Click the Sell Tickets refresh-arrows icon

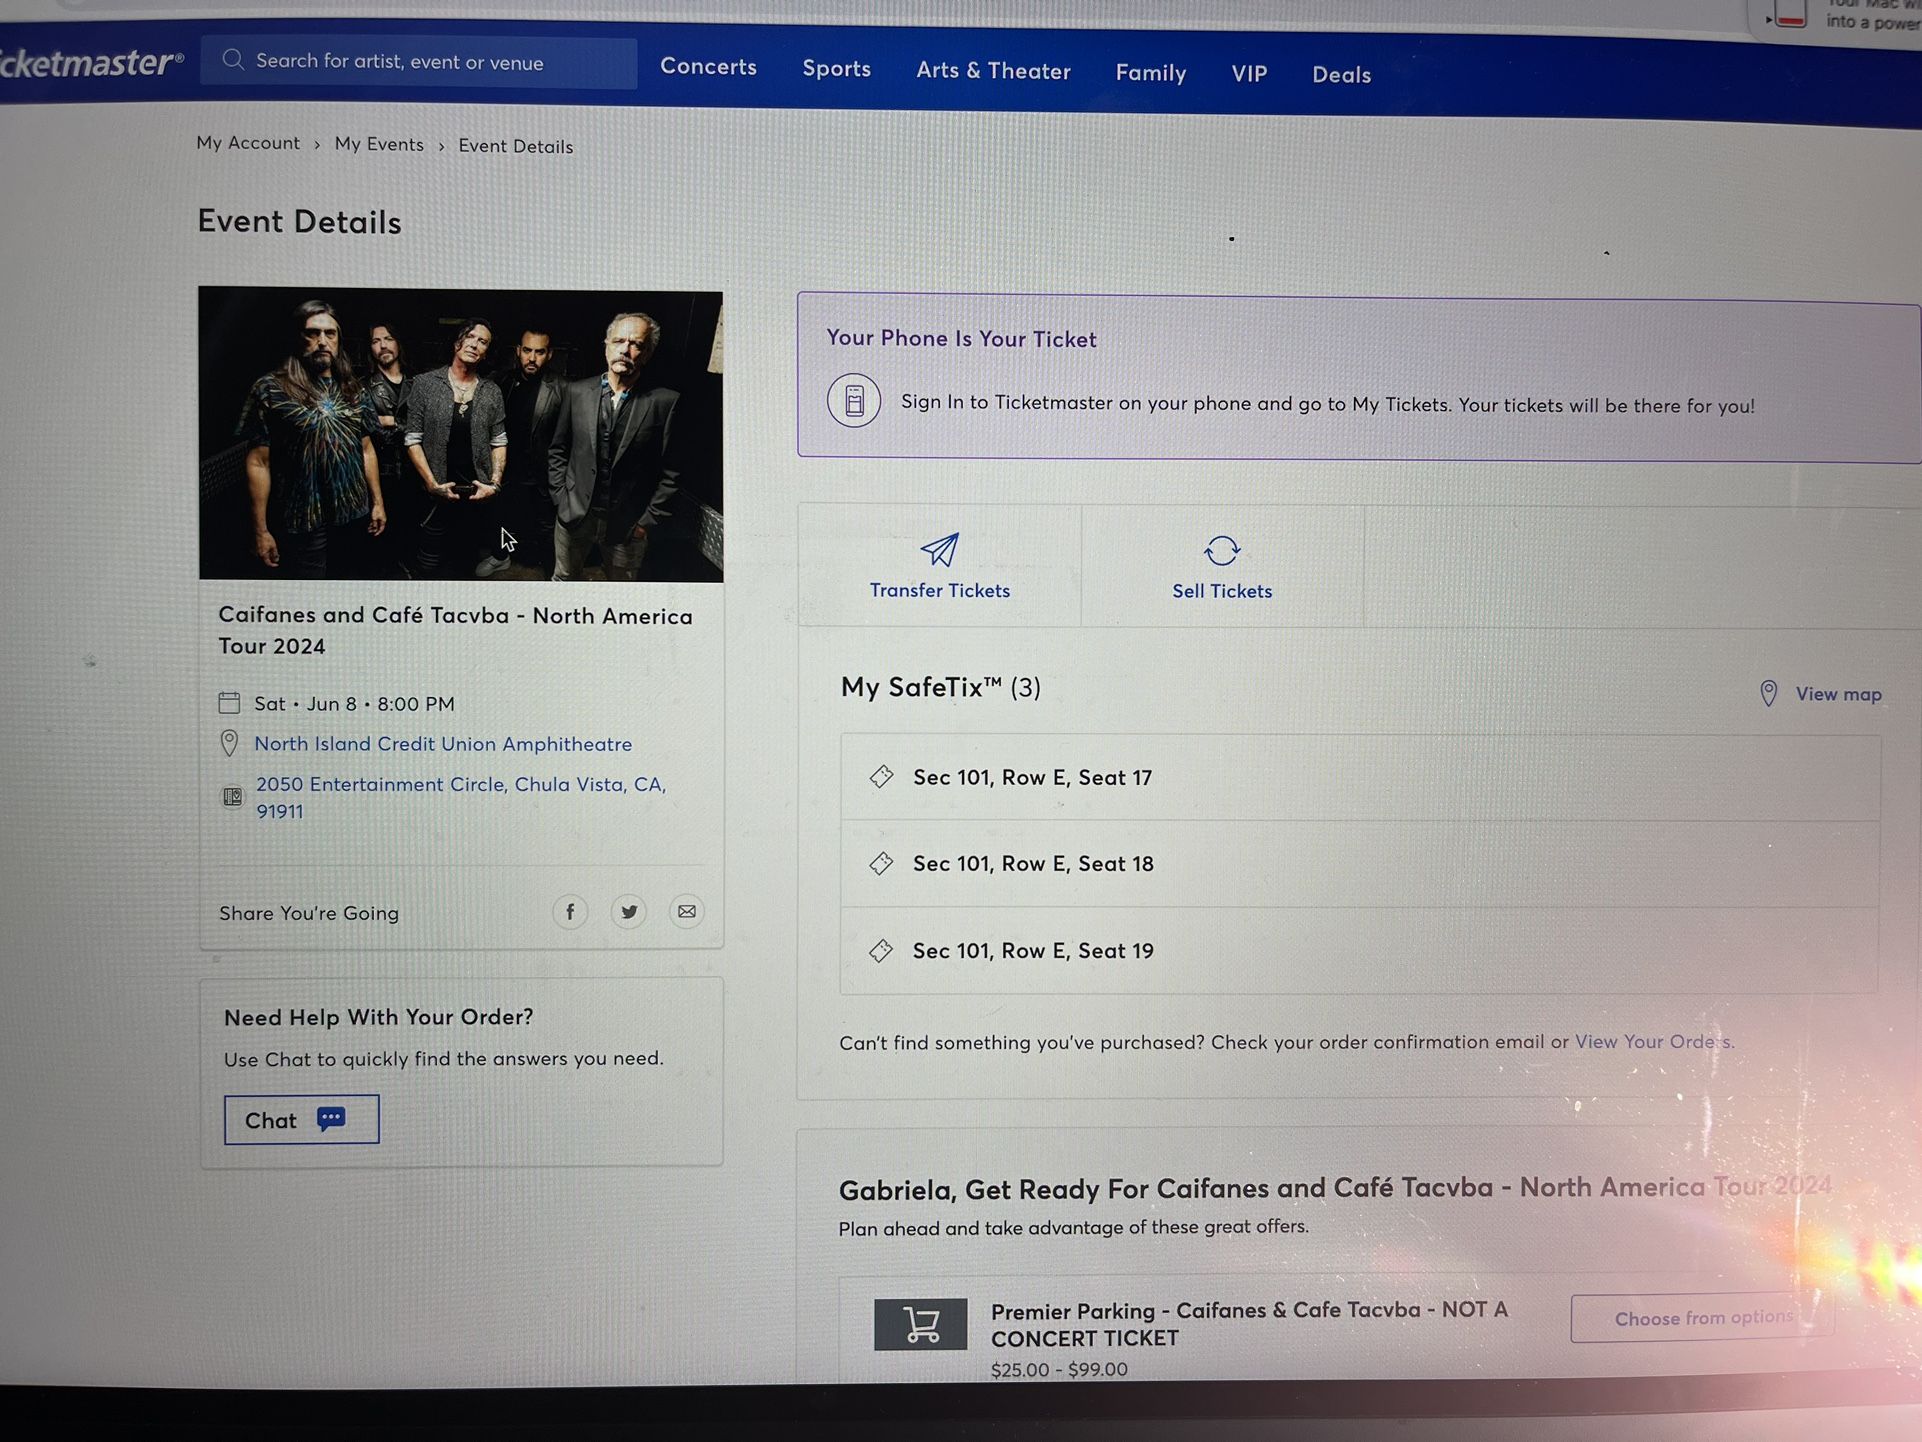[1222, 550]
